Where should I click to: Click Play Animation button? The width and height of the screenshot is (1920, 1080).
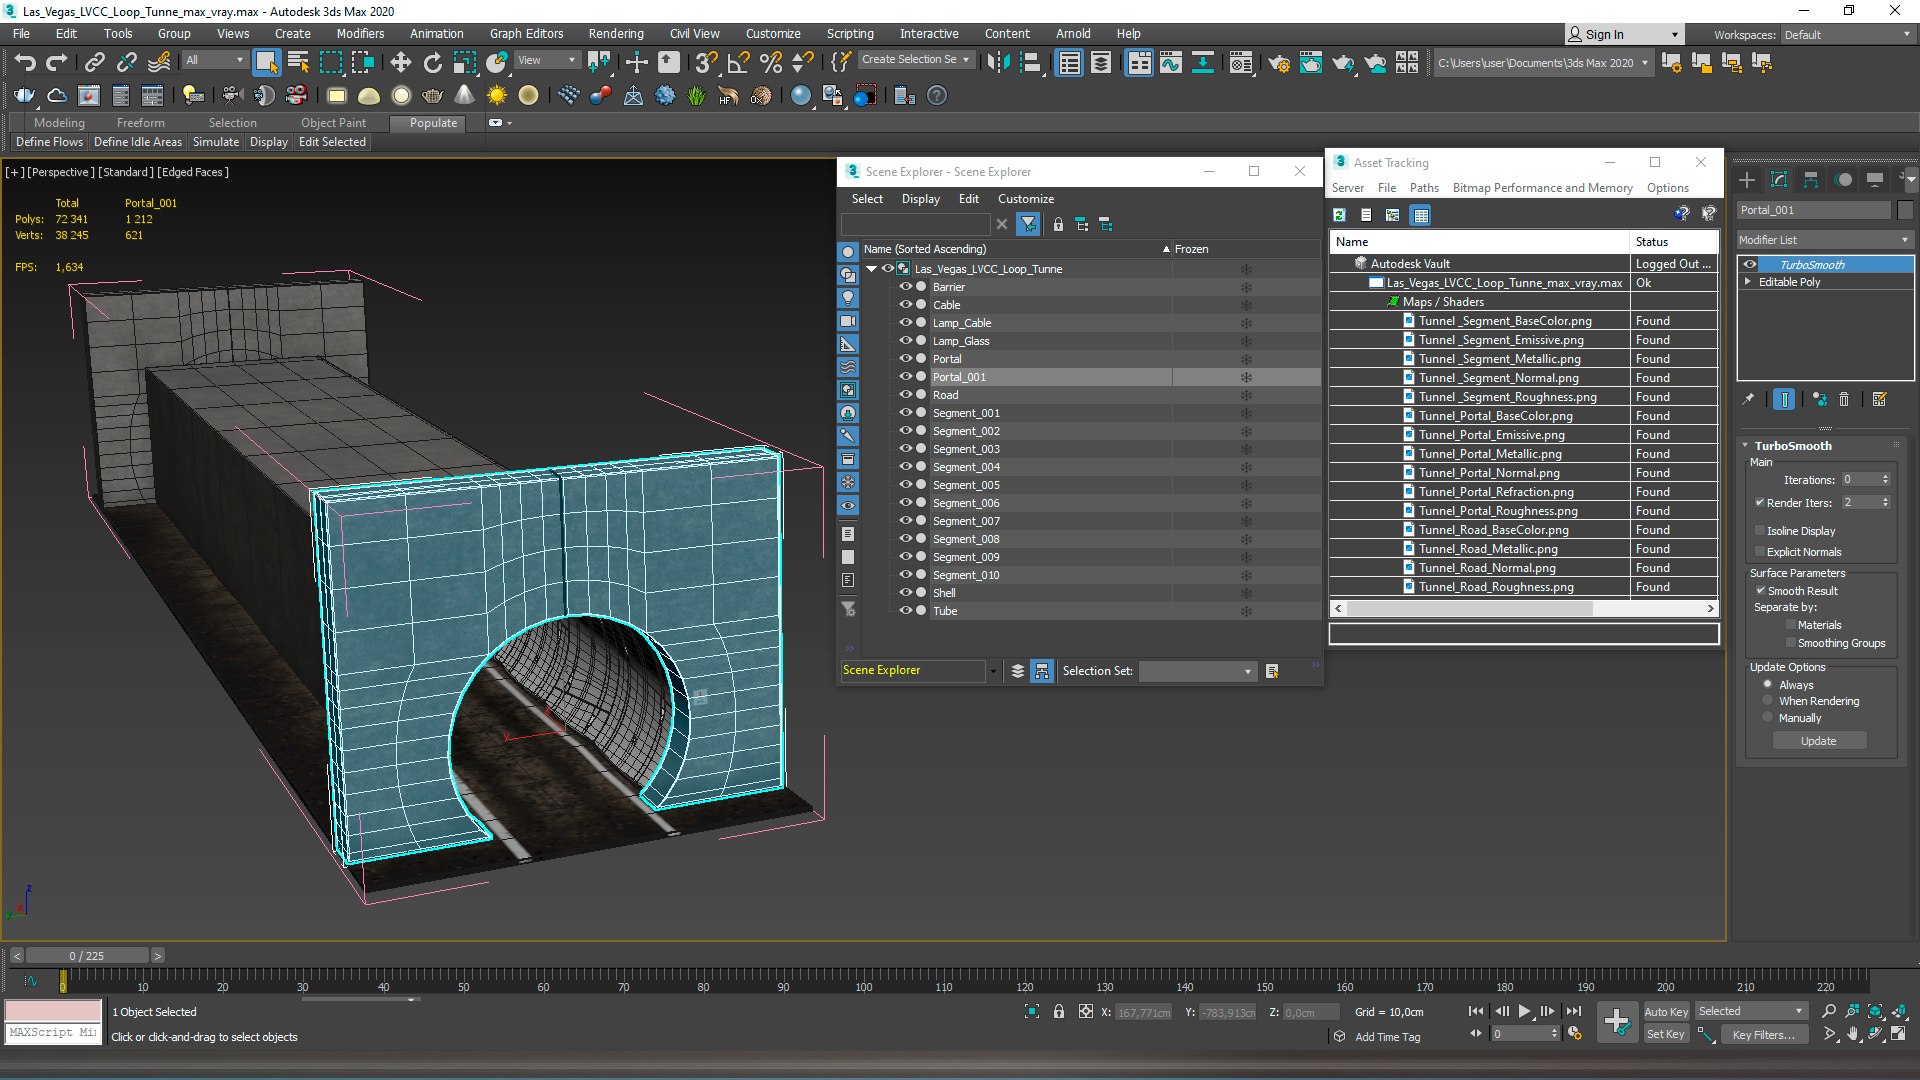[1524, 1011]
